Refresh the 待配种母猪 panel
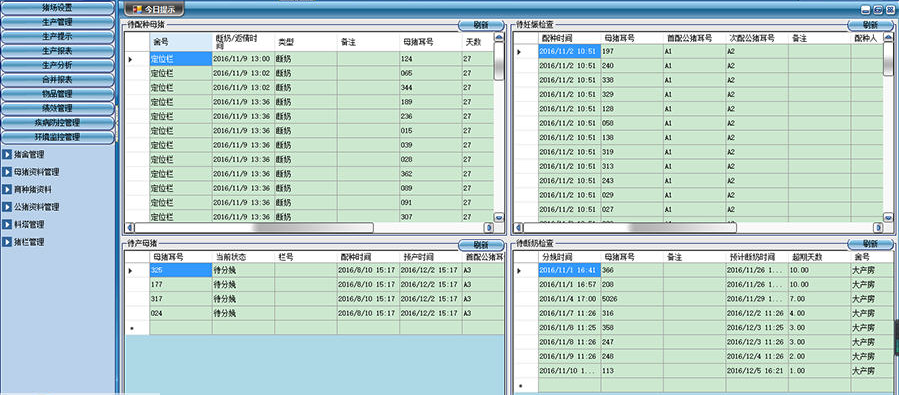This screenshot has width=899, height=395. pos(481,25)
